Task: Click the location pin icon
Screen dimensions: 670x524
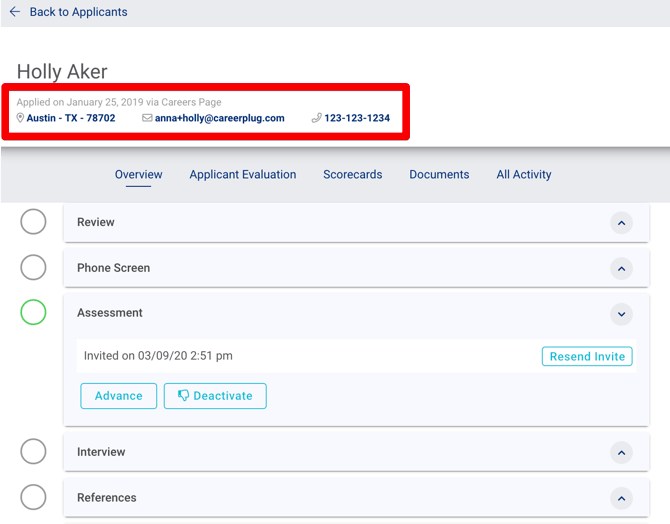Action: 20,118
